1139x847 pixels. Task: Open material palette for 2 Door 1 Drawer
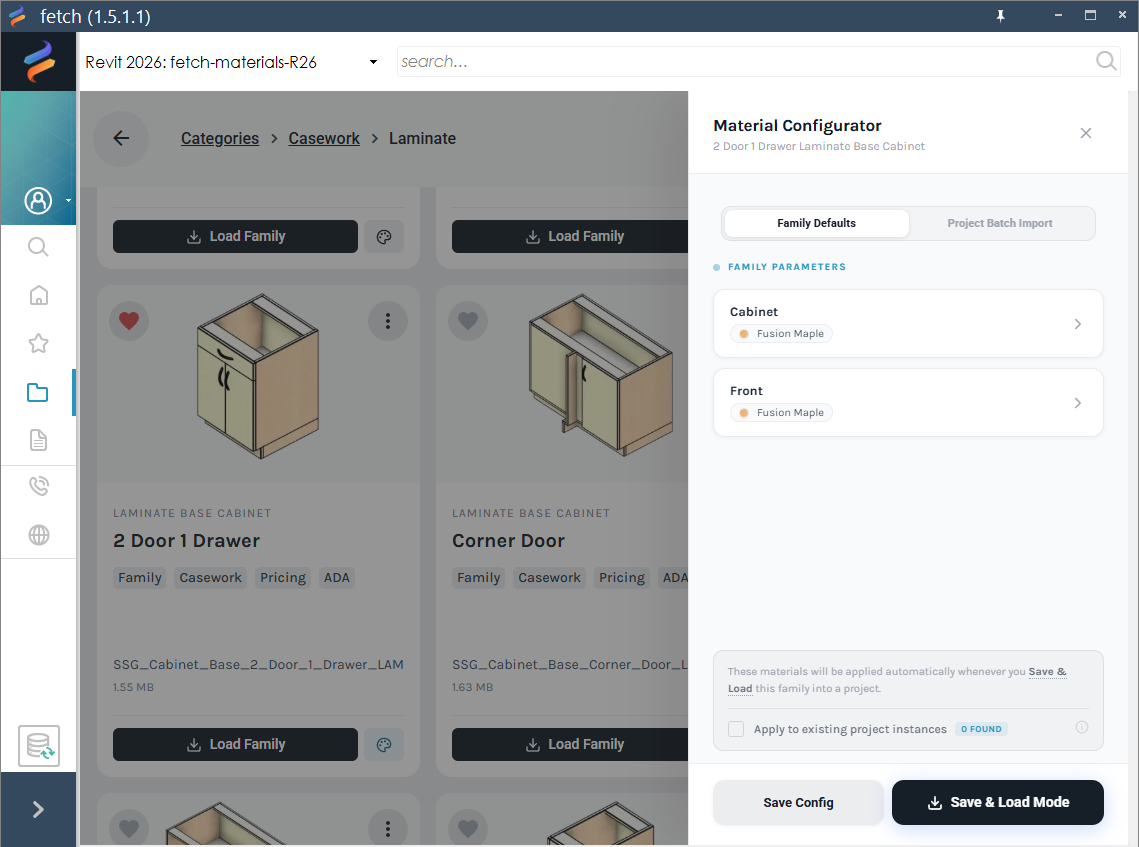click(x=384, y=745)
